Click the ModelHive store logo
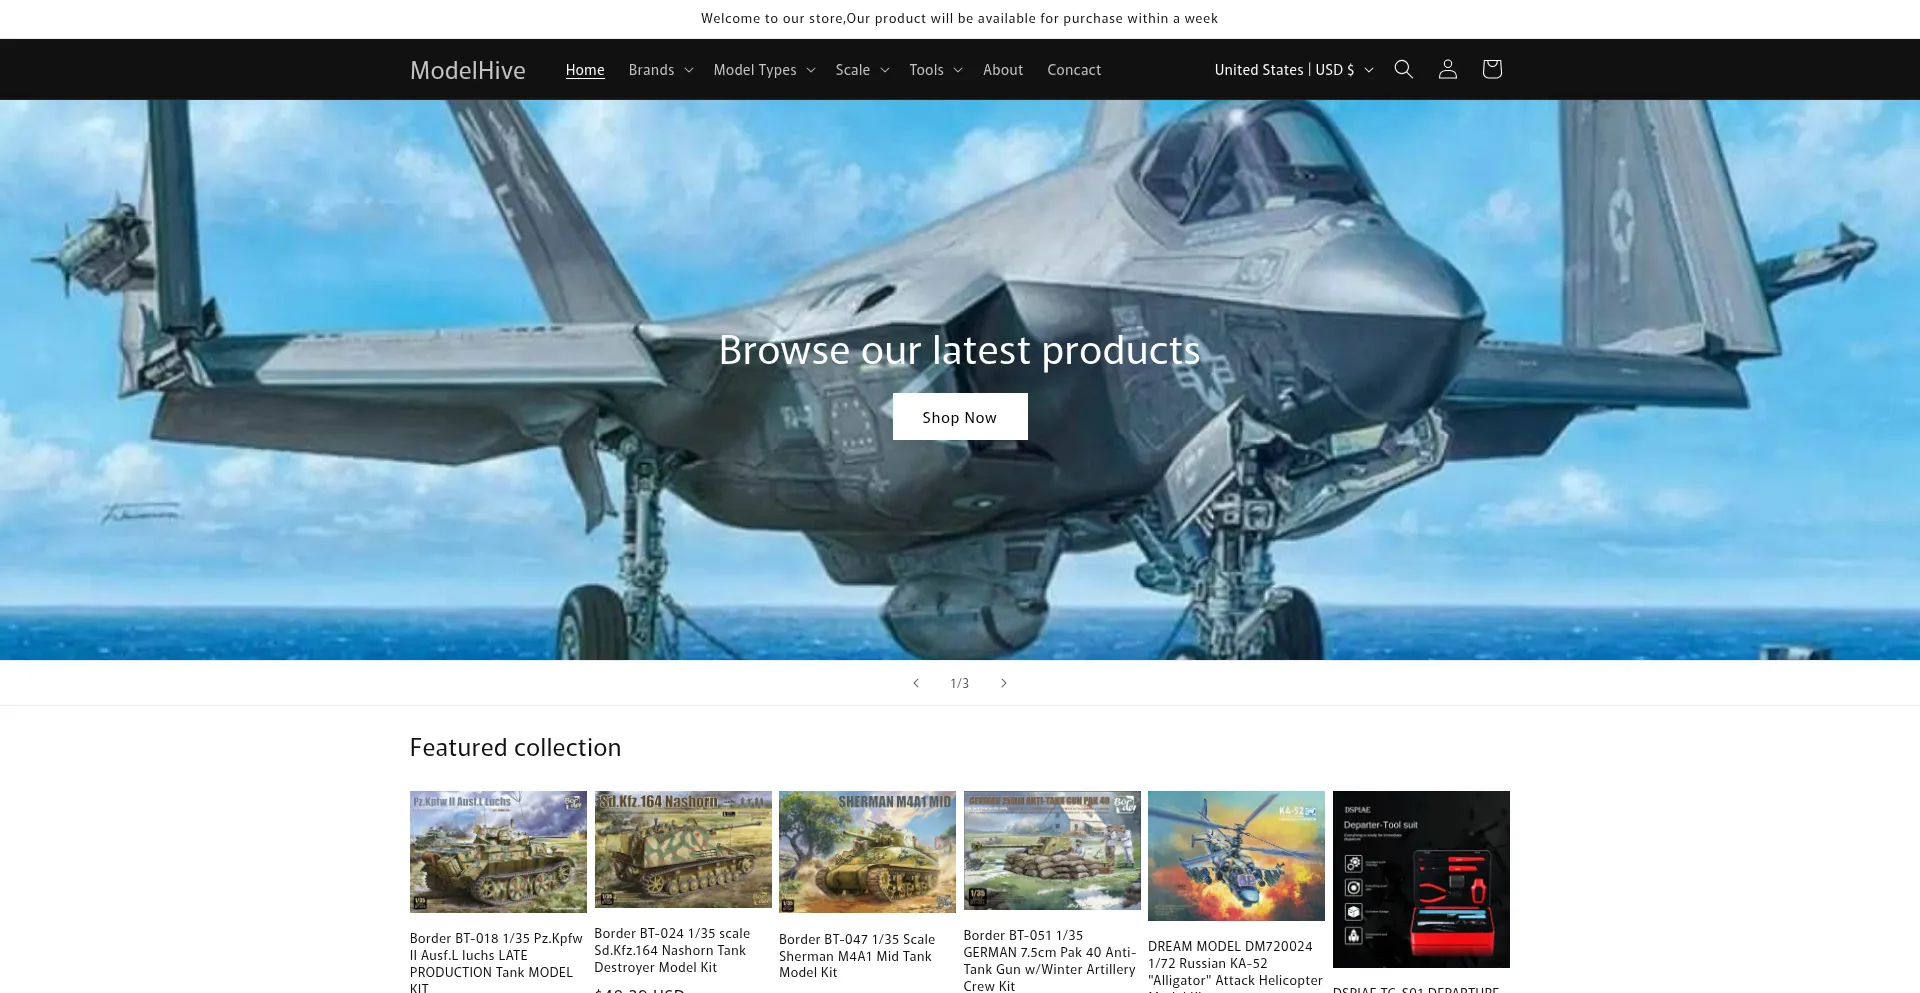 [467, 70]
